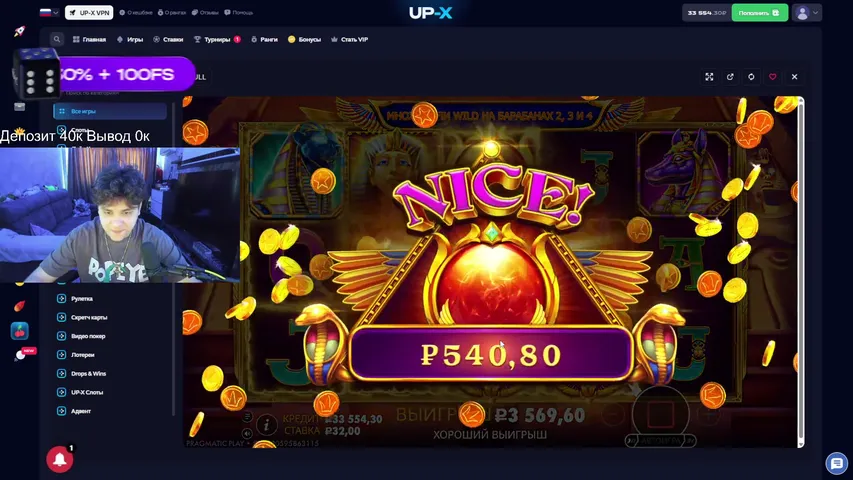Click the UP-X VPN button
853x480 pixels.
click(89, 13)
